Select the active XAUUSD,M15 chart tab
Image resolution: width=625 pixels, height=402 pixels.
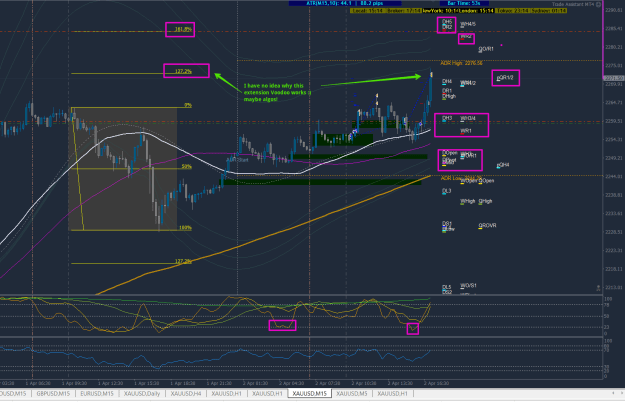(x=310, y=394)
